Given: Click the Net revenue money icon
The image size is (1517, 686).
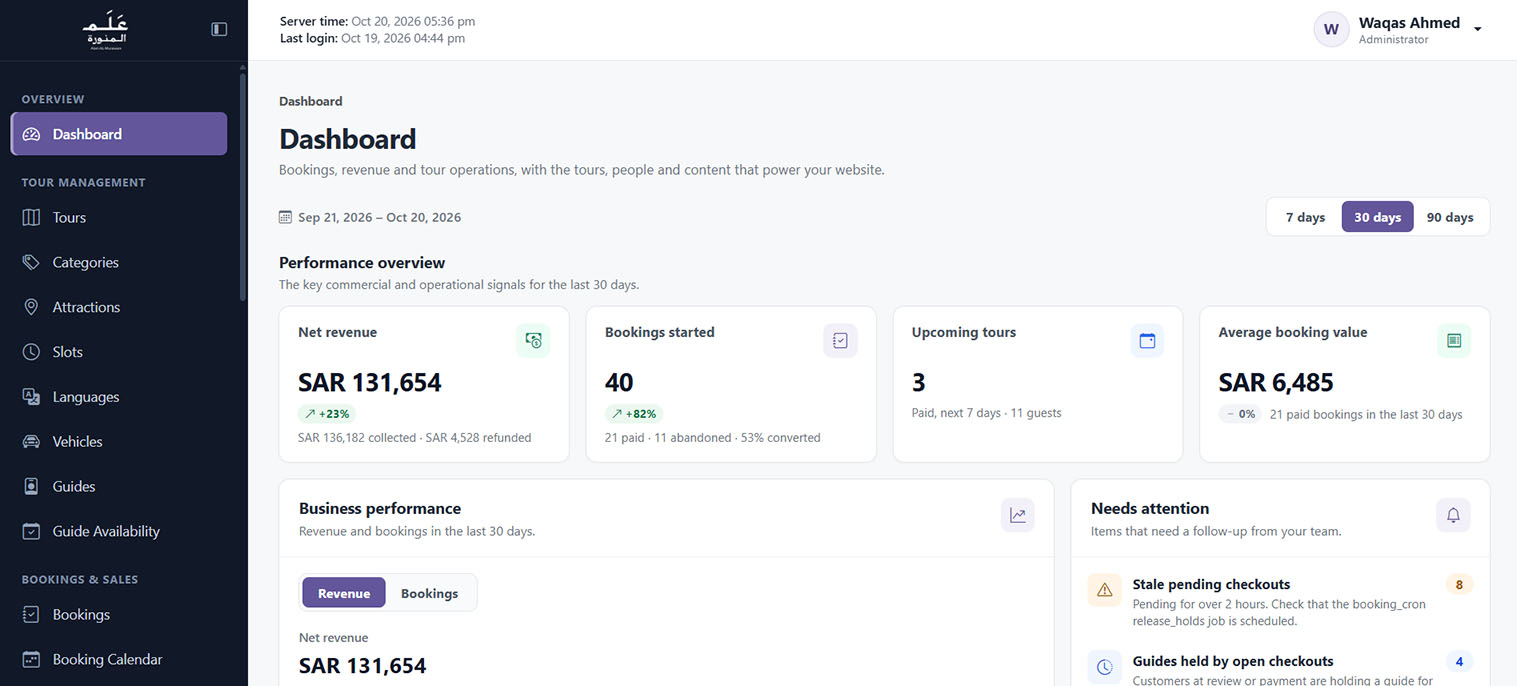Looking at the screenshot, I should 533,341.
